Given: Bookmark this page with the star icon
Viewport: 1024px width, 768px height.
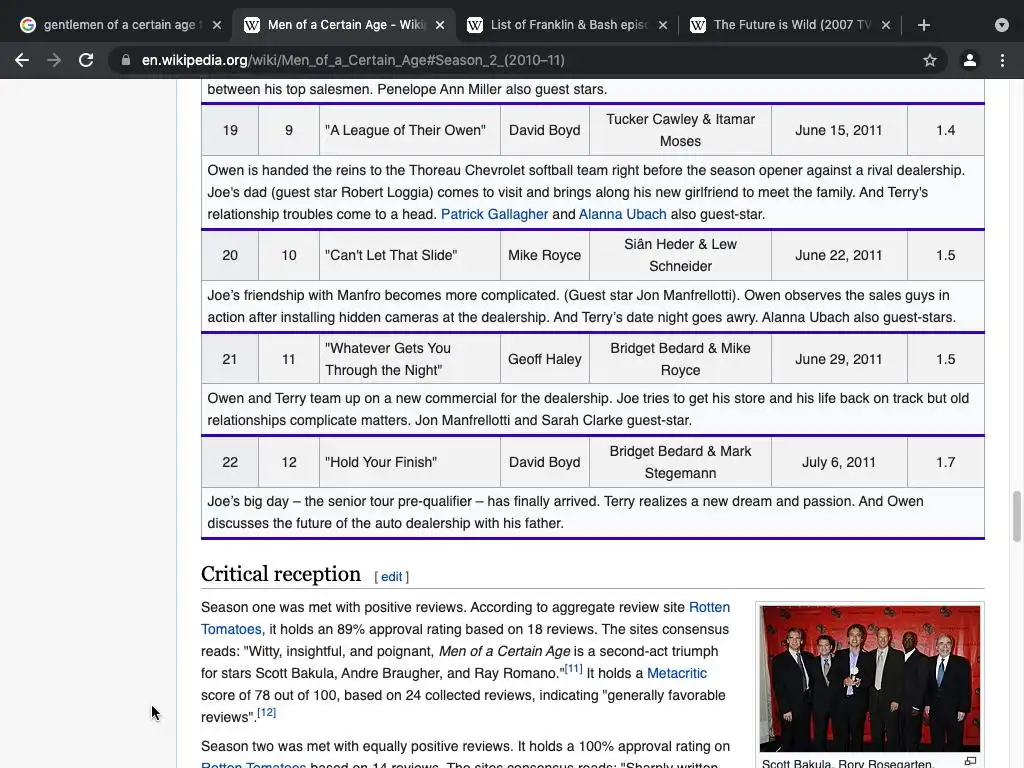Looking at the screenshot, I should point(930,60).
